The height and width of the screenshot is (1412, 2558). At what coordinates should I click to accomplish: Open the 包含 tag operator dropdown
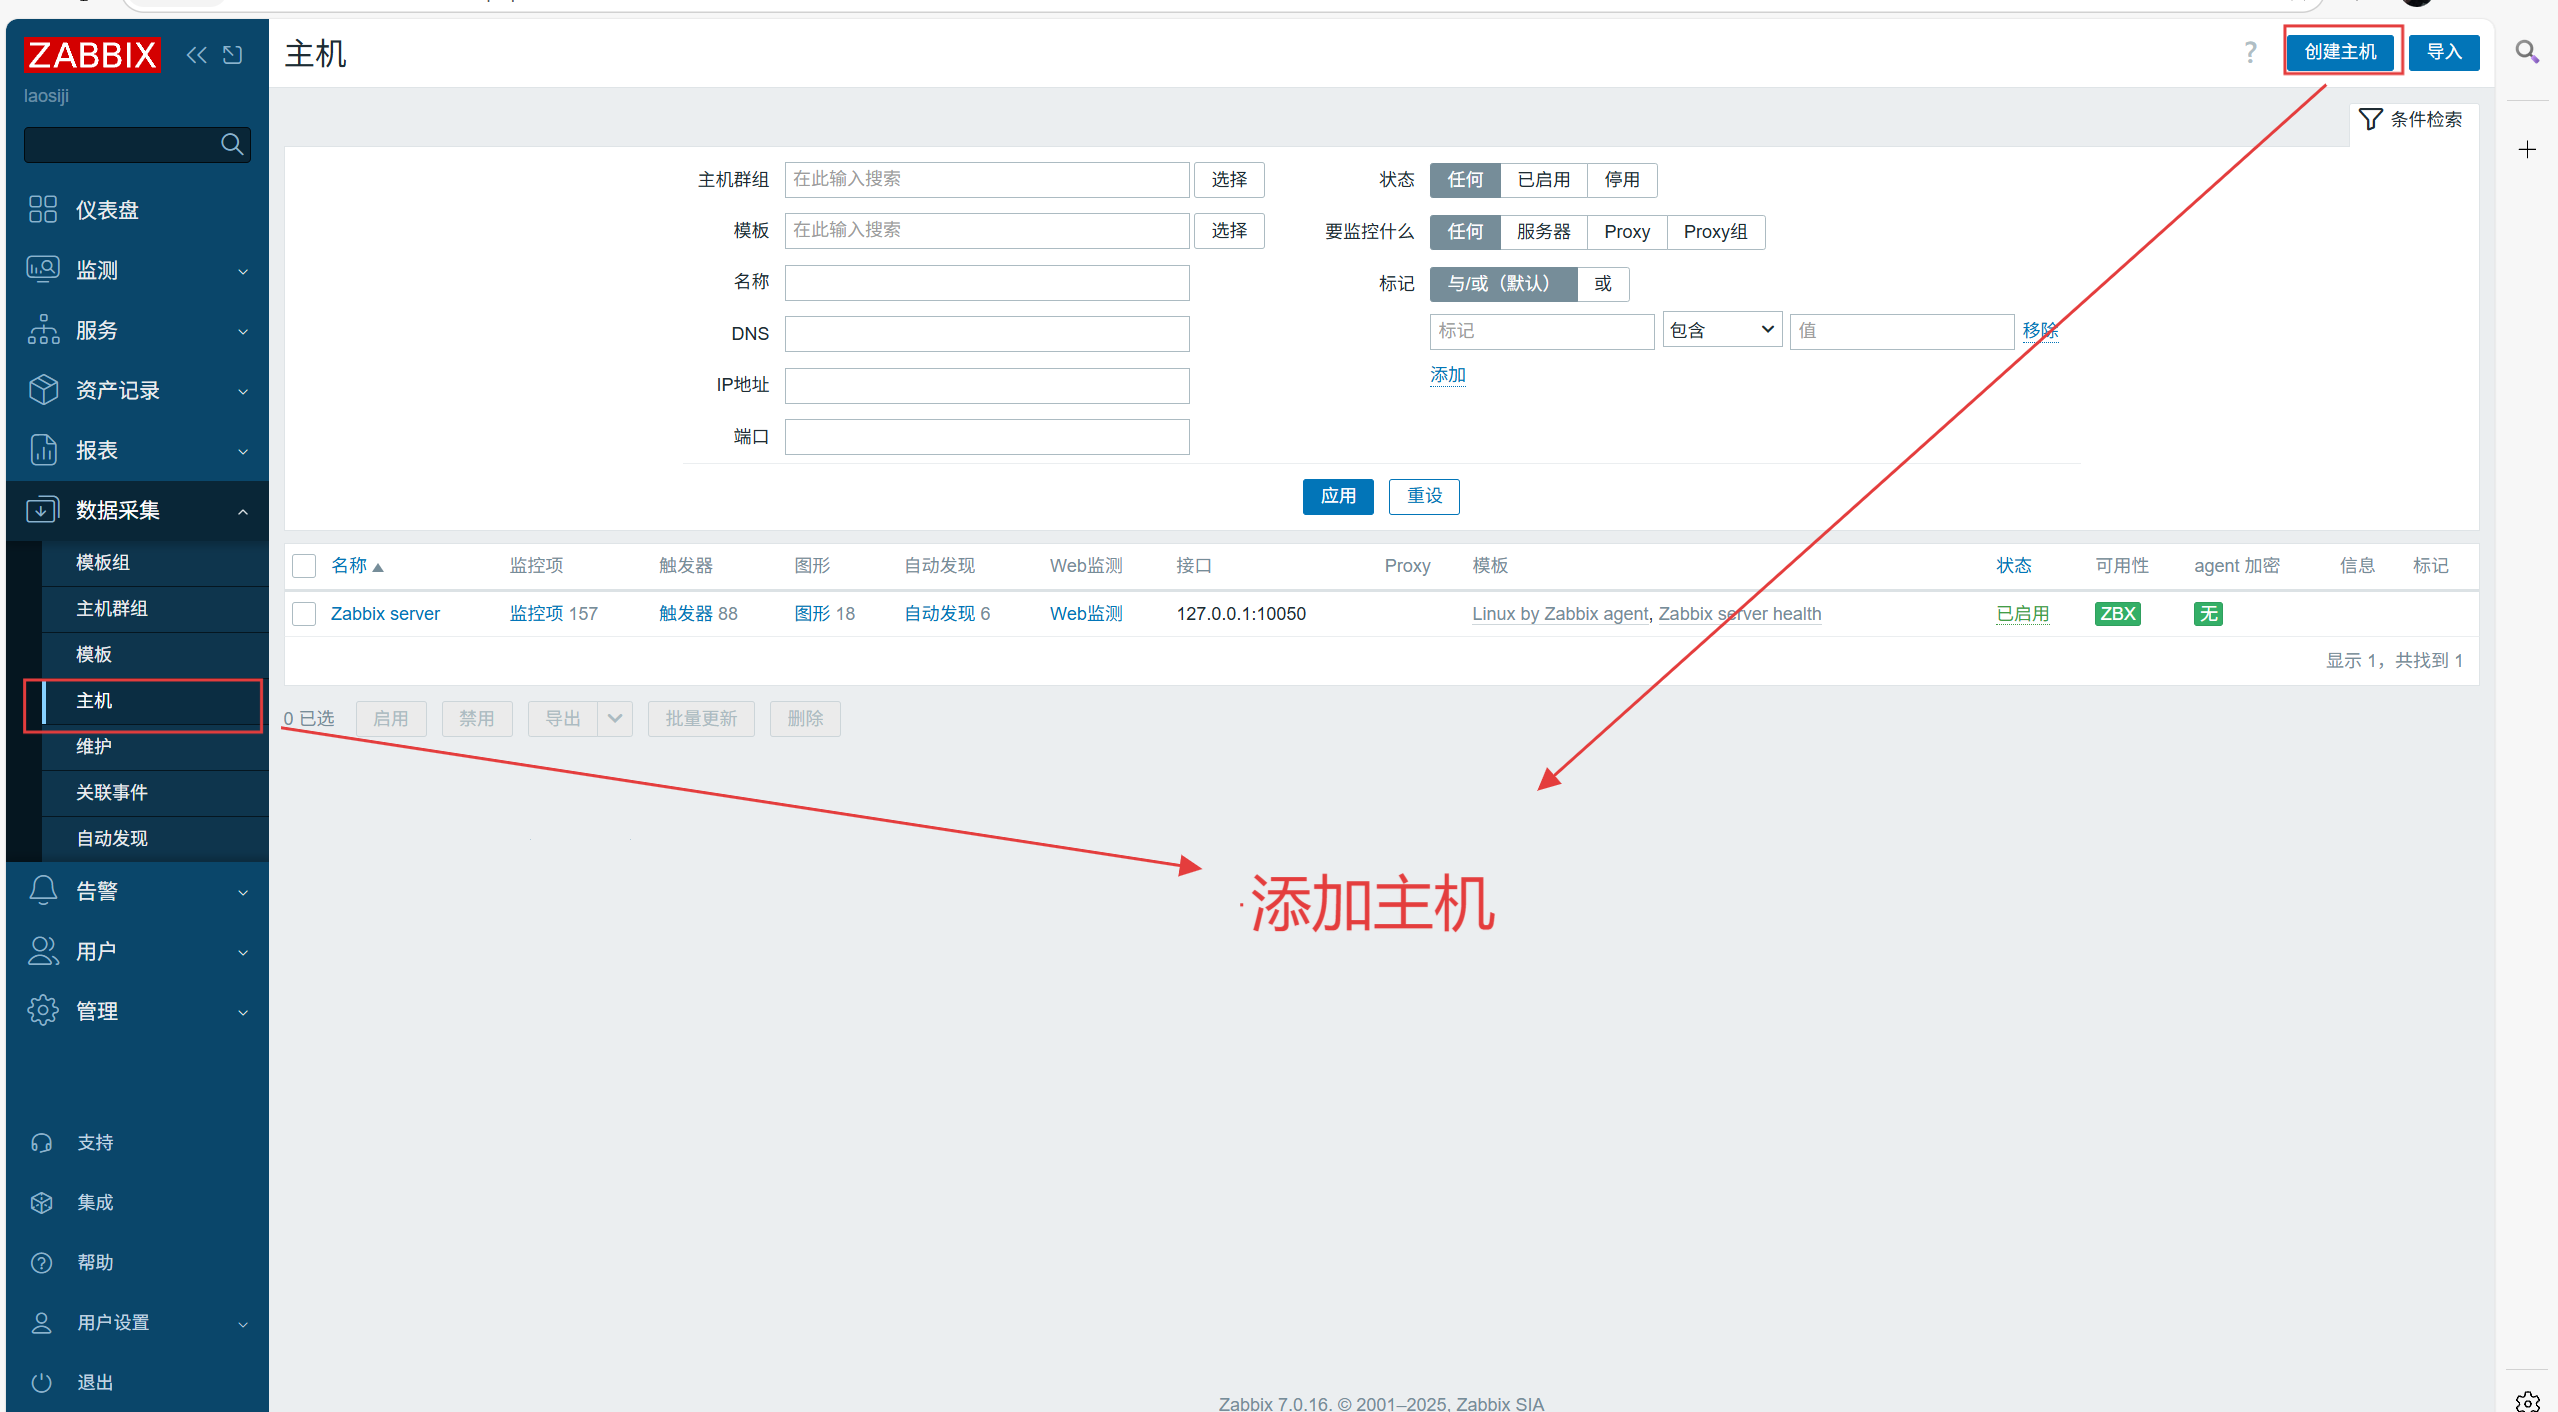(x=1722, y=330)
